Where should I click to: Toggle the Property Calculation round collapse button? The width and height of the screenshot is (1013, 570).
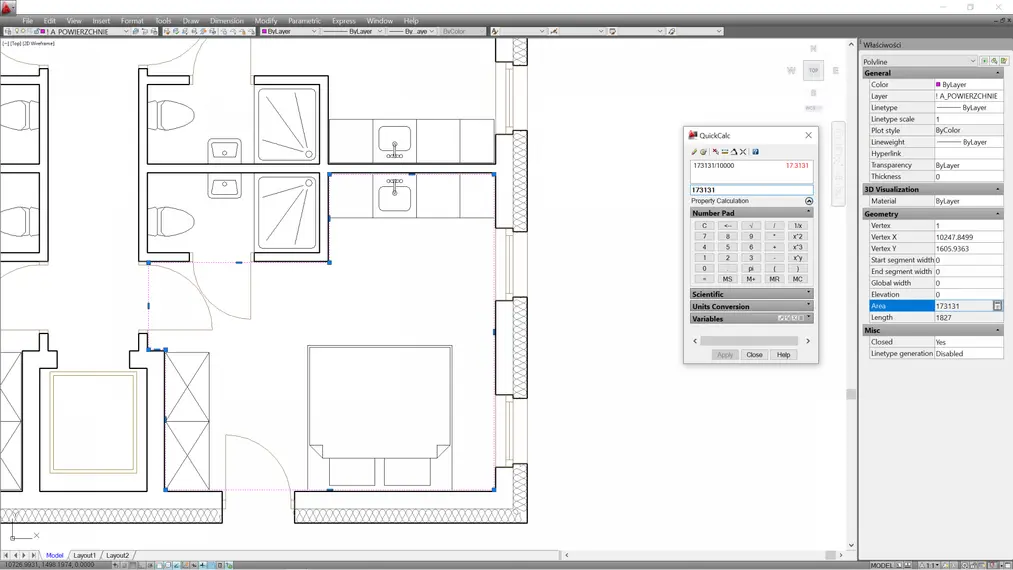pos(809,201)
